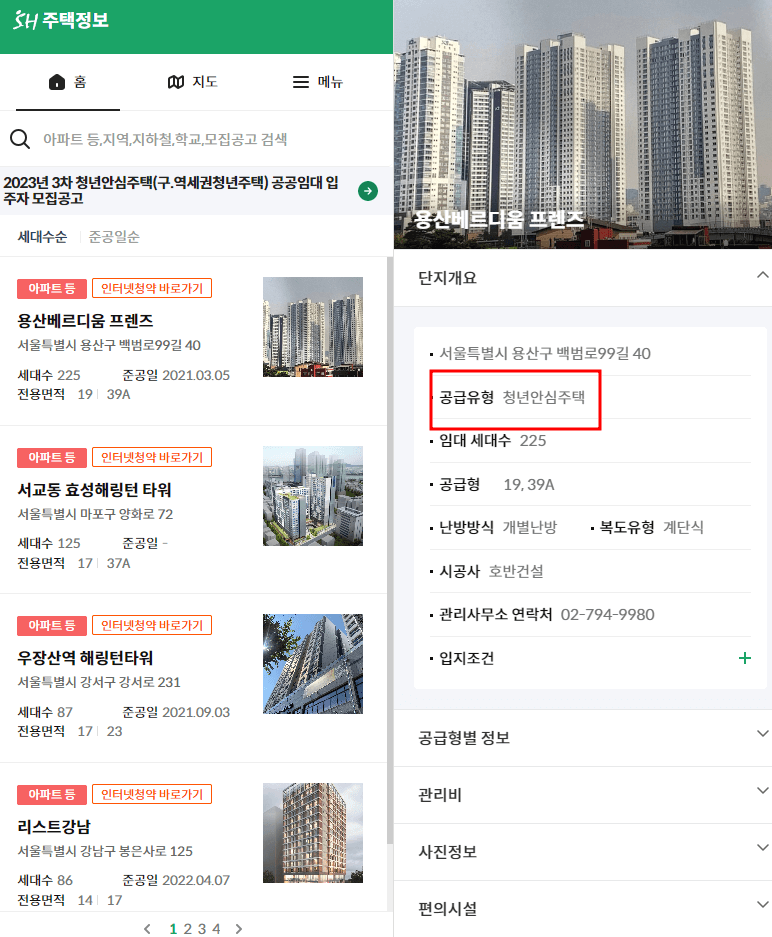
Task: Open the 메뉴 tab
Action: coord(317,82)
